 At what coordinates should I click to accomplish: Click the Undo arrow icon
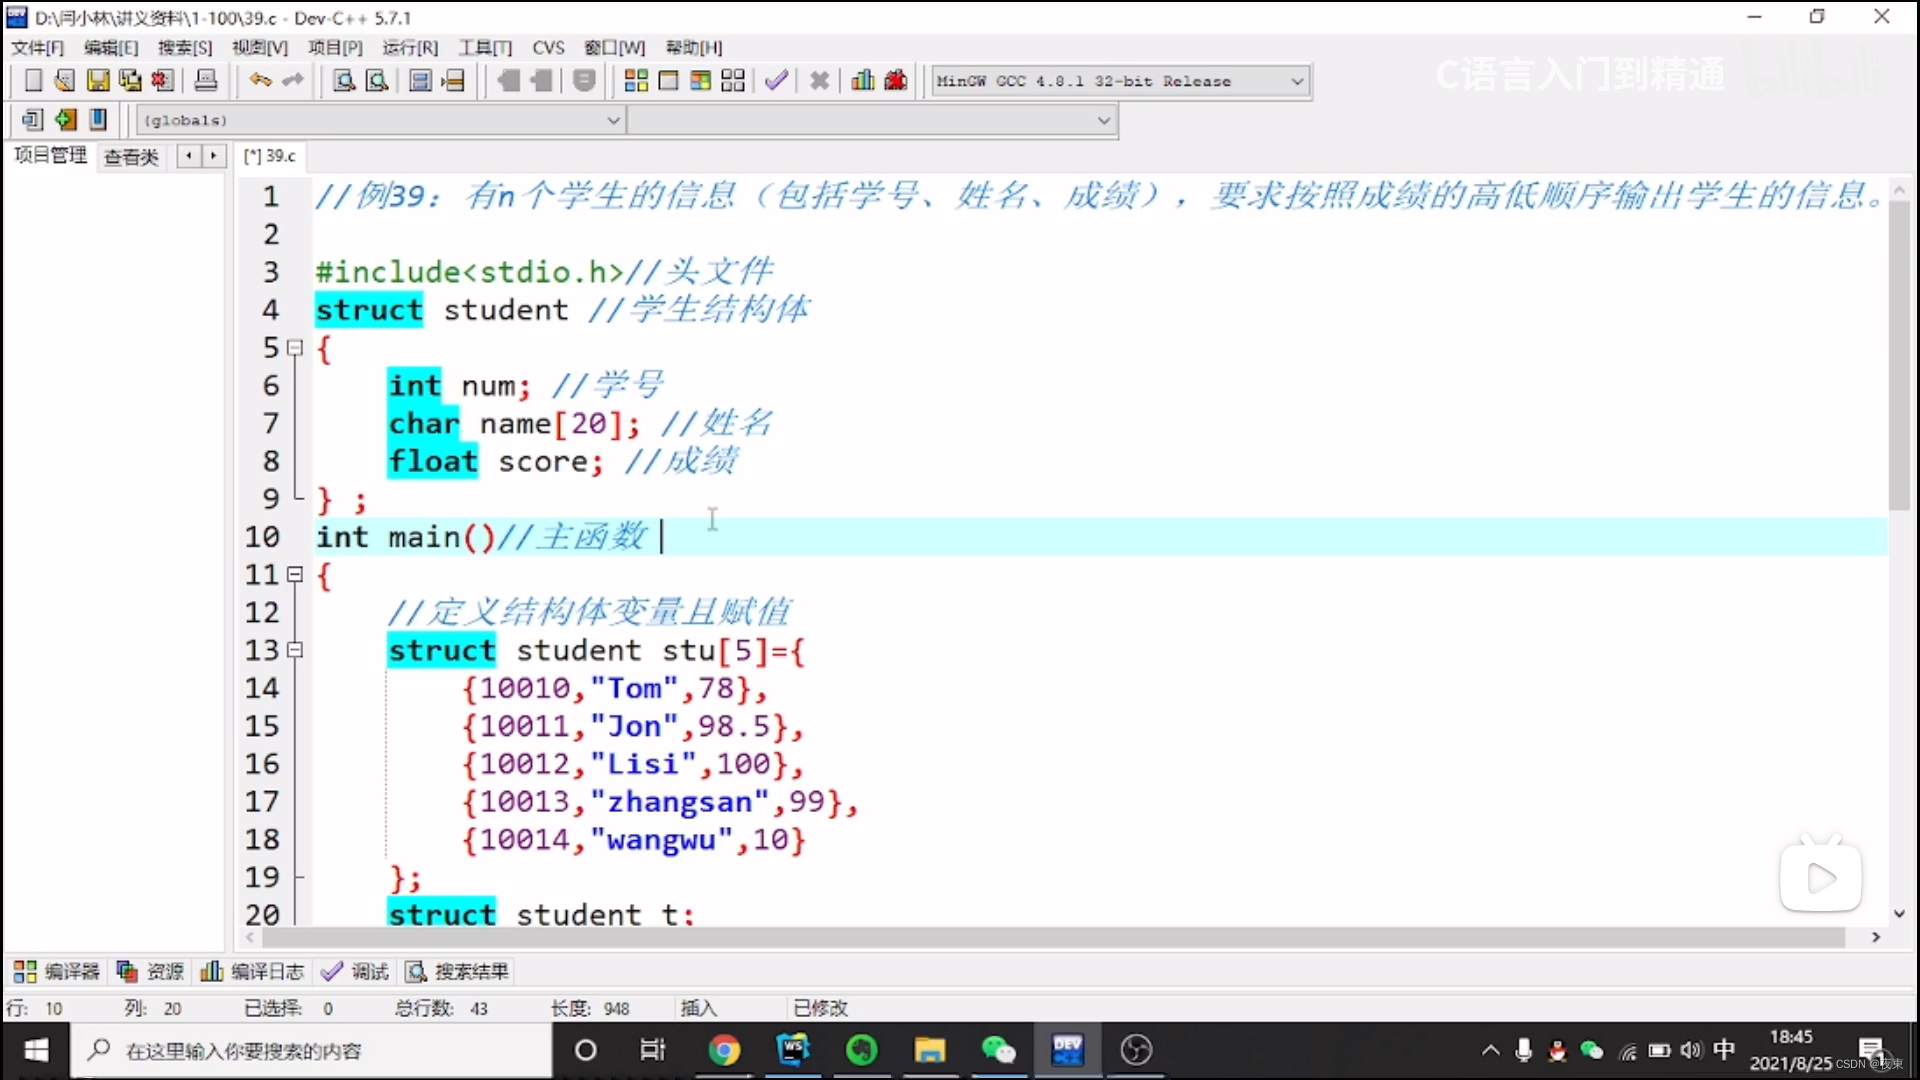[x=260, y=81]
